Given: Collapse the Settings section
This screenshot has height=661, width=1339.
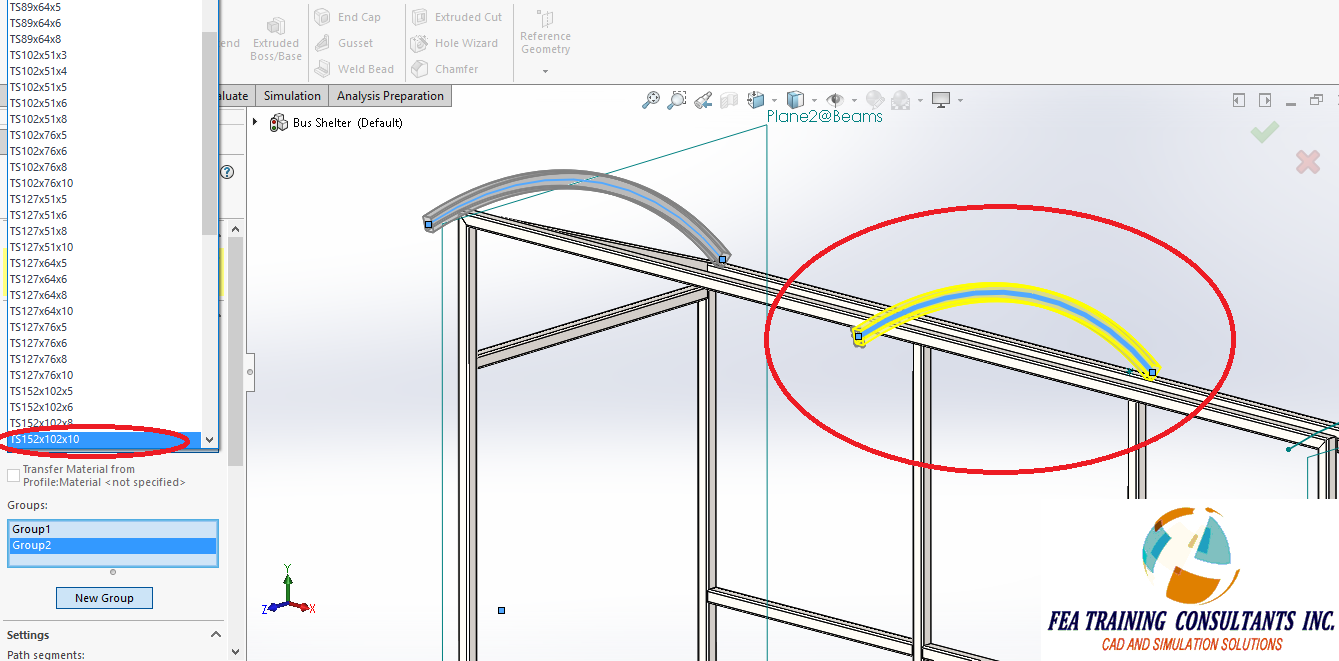Looking at the screenshot, I should pyautogui.click(x=216, y=634).
